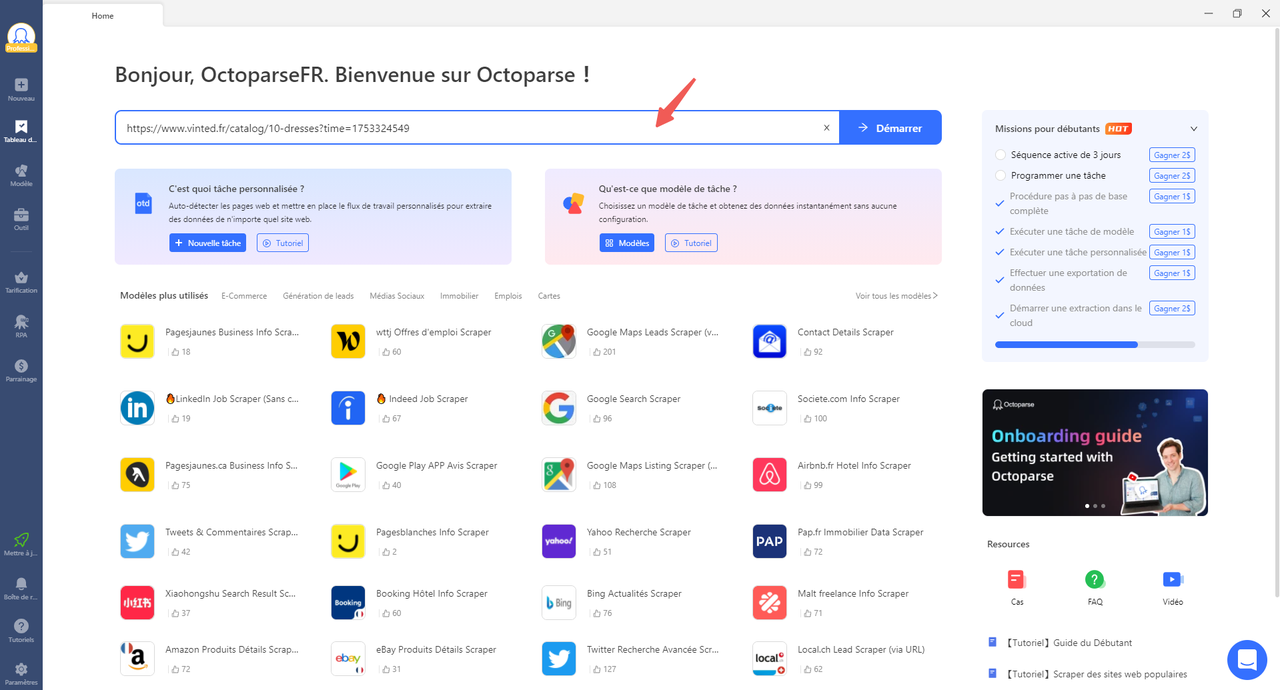The height and width of the screenshot is (690, 1280).
Task: Open the chat support bubble icon
Action: click(1246, 660)
